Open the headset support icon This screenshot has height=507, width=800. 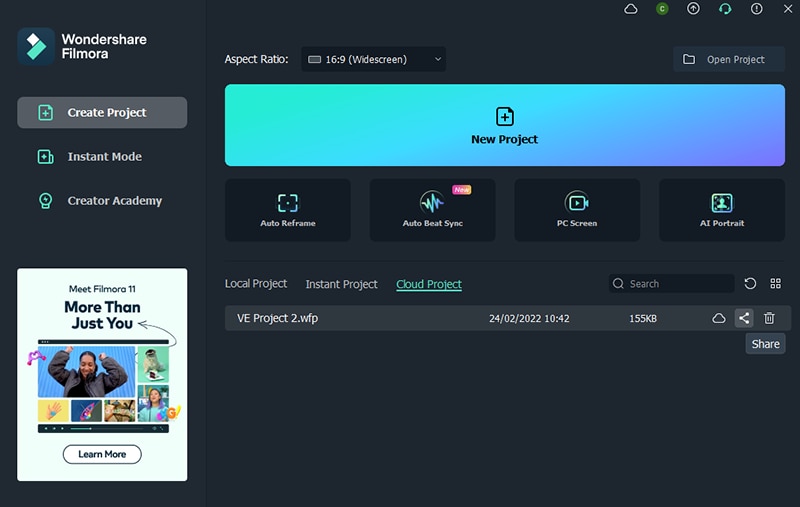coord(724,9)
